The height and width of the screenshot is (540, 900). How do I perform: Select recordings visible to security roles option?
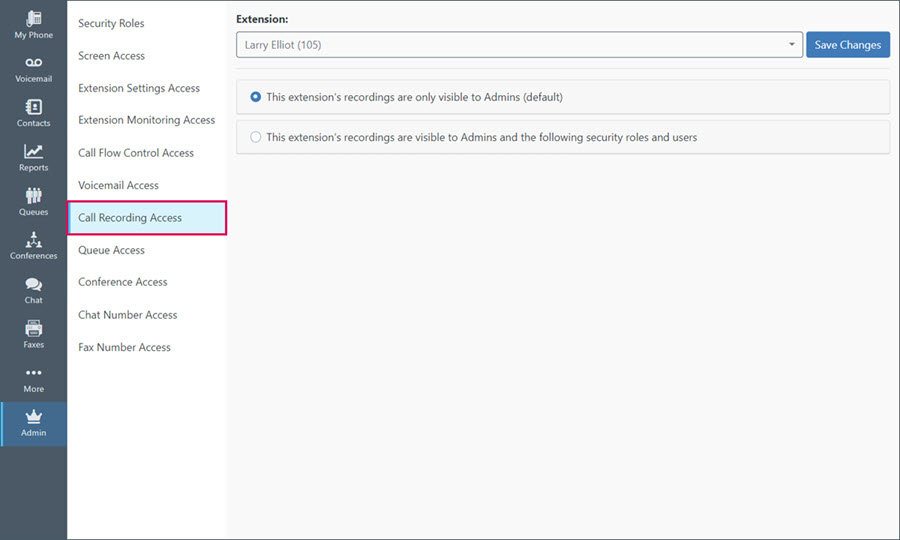(x=255, y=137)
